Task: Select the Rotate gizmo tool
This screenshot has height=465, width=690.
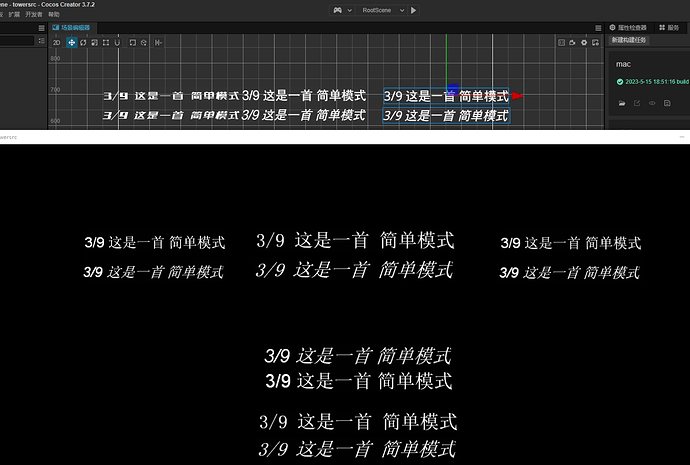Action: click(x=83, y=43)
